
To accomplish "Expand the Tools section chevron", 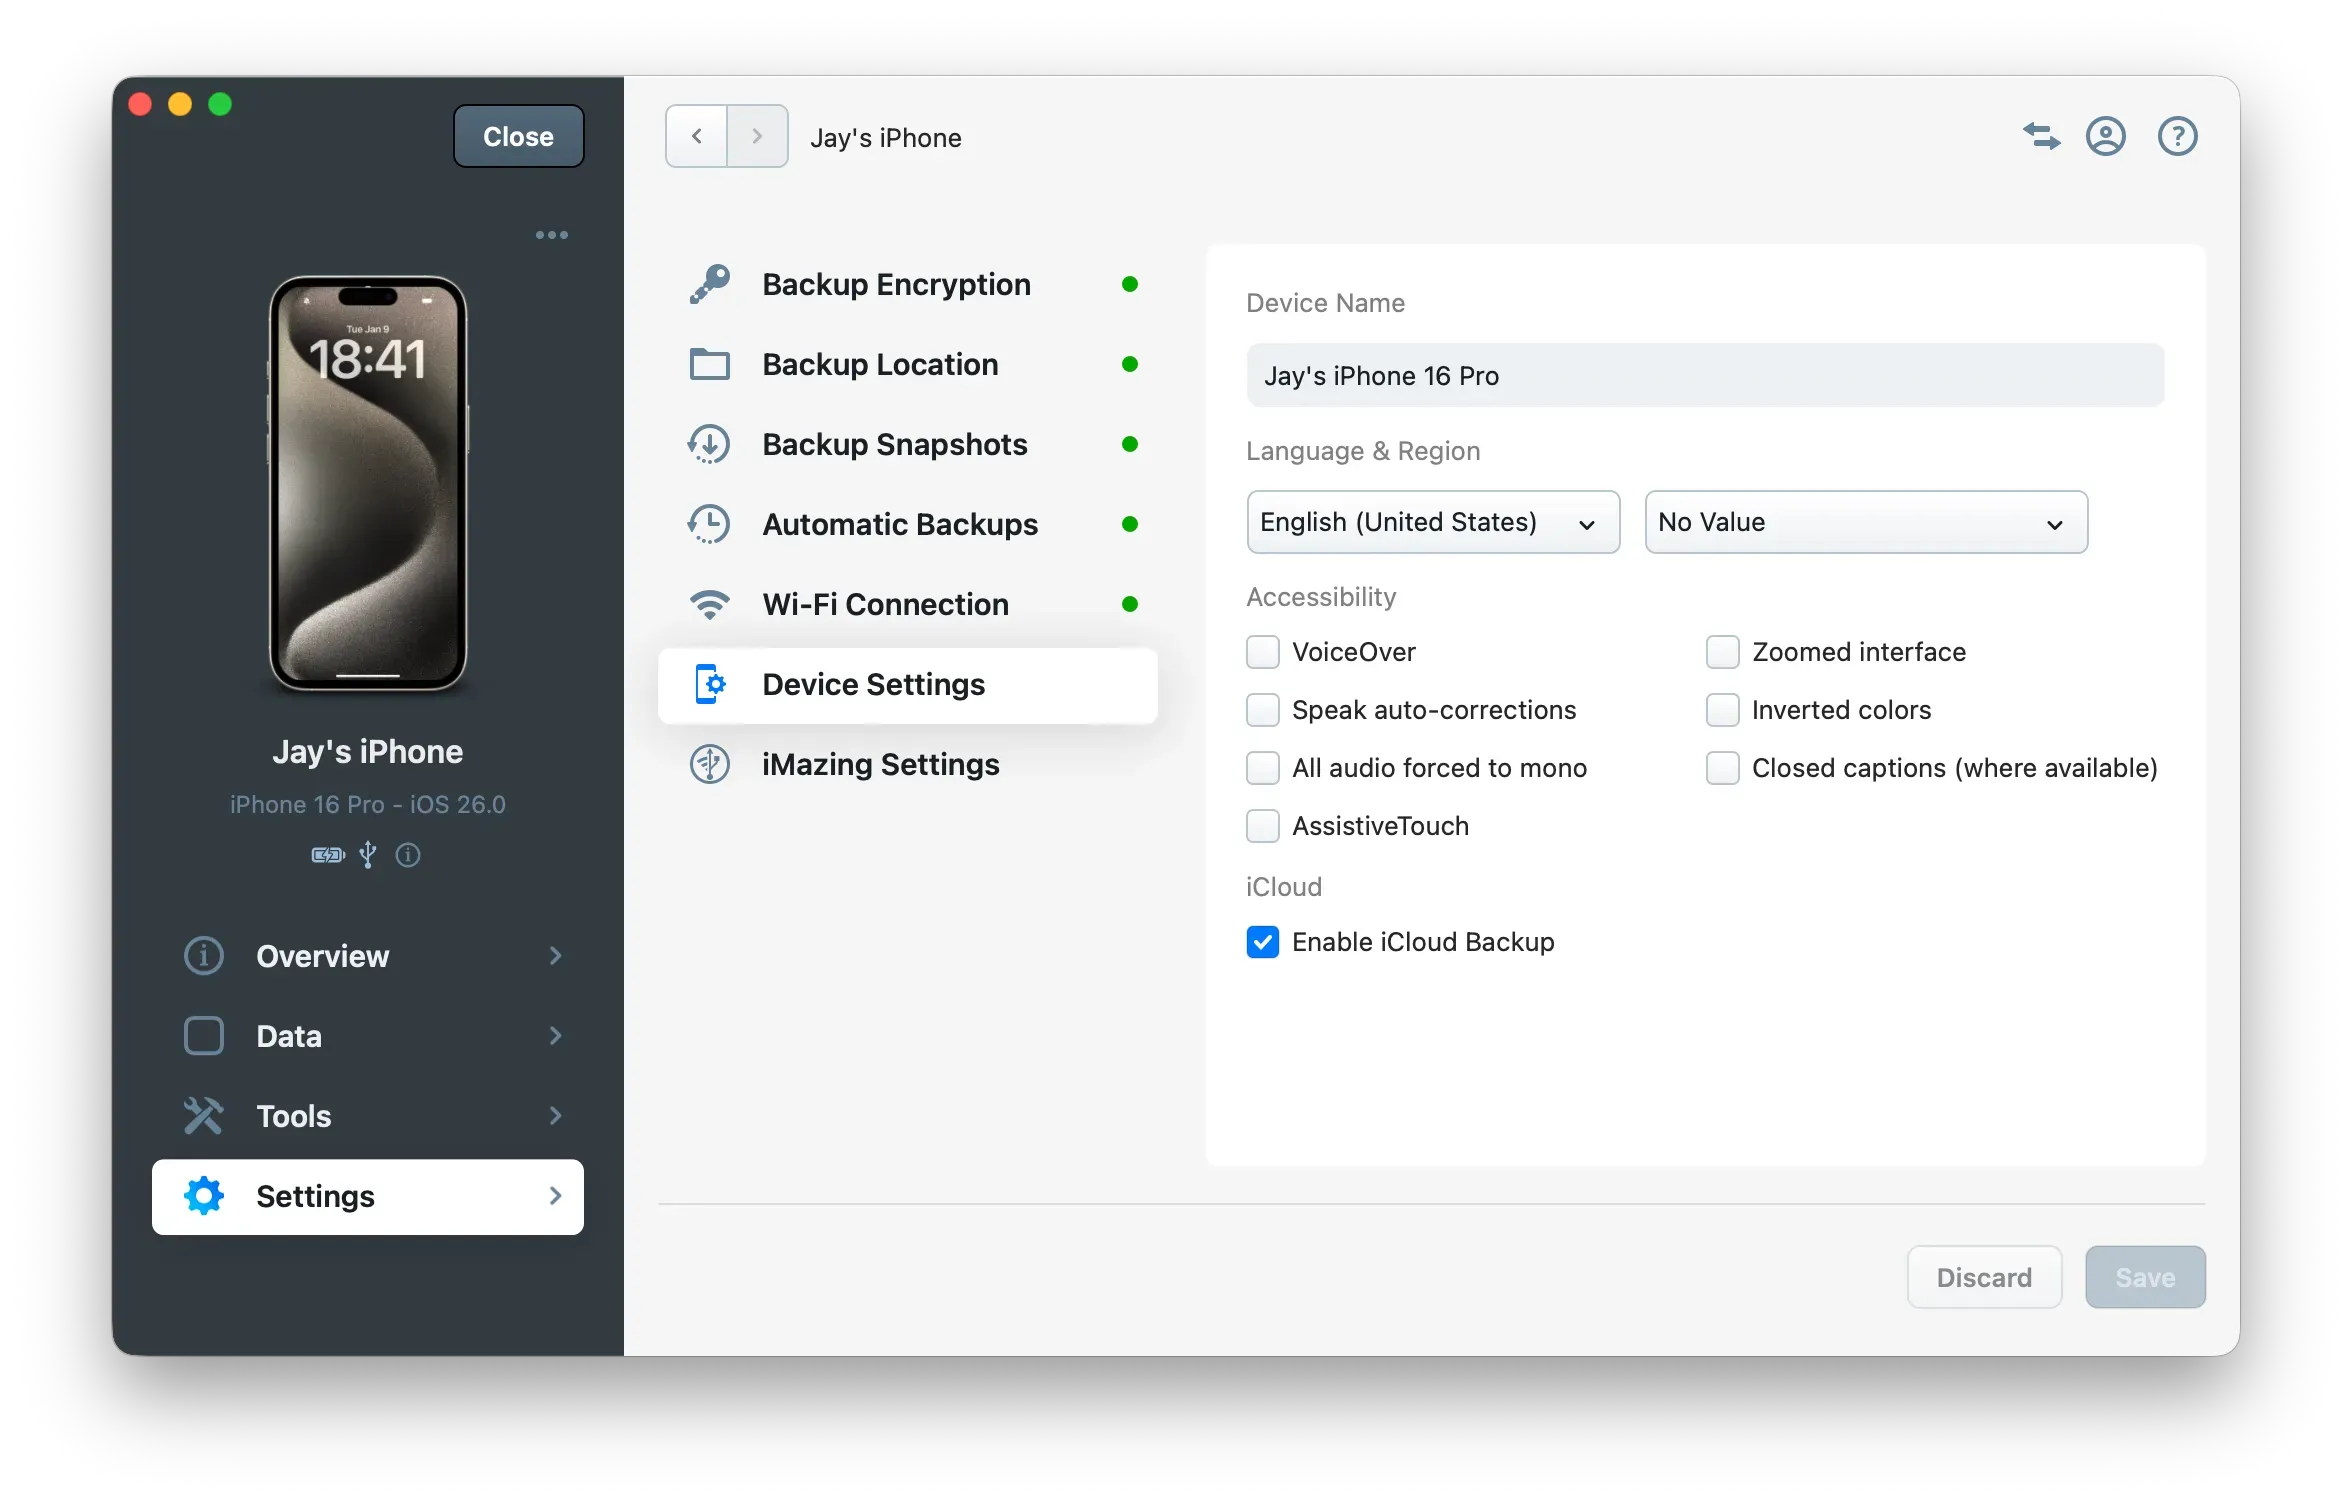I will point(556,1116).
